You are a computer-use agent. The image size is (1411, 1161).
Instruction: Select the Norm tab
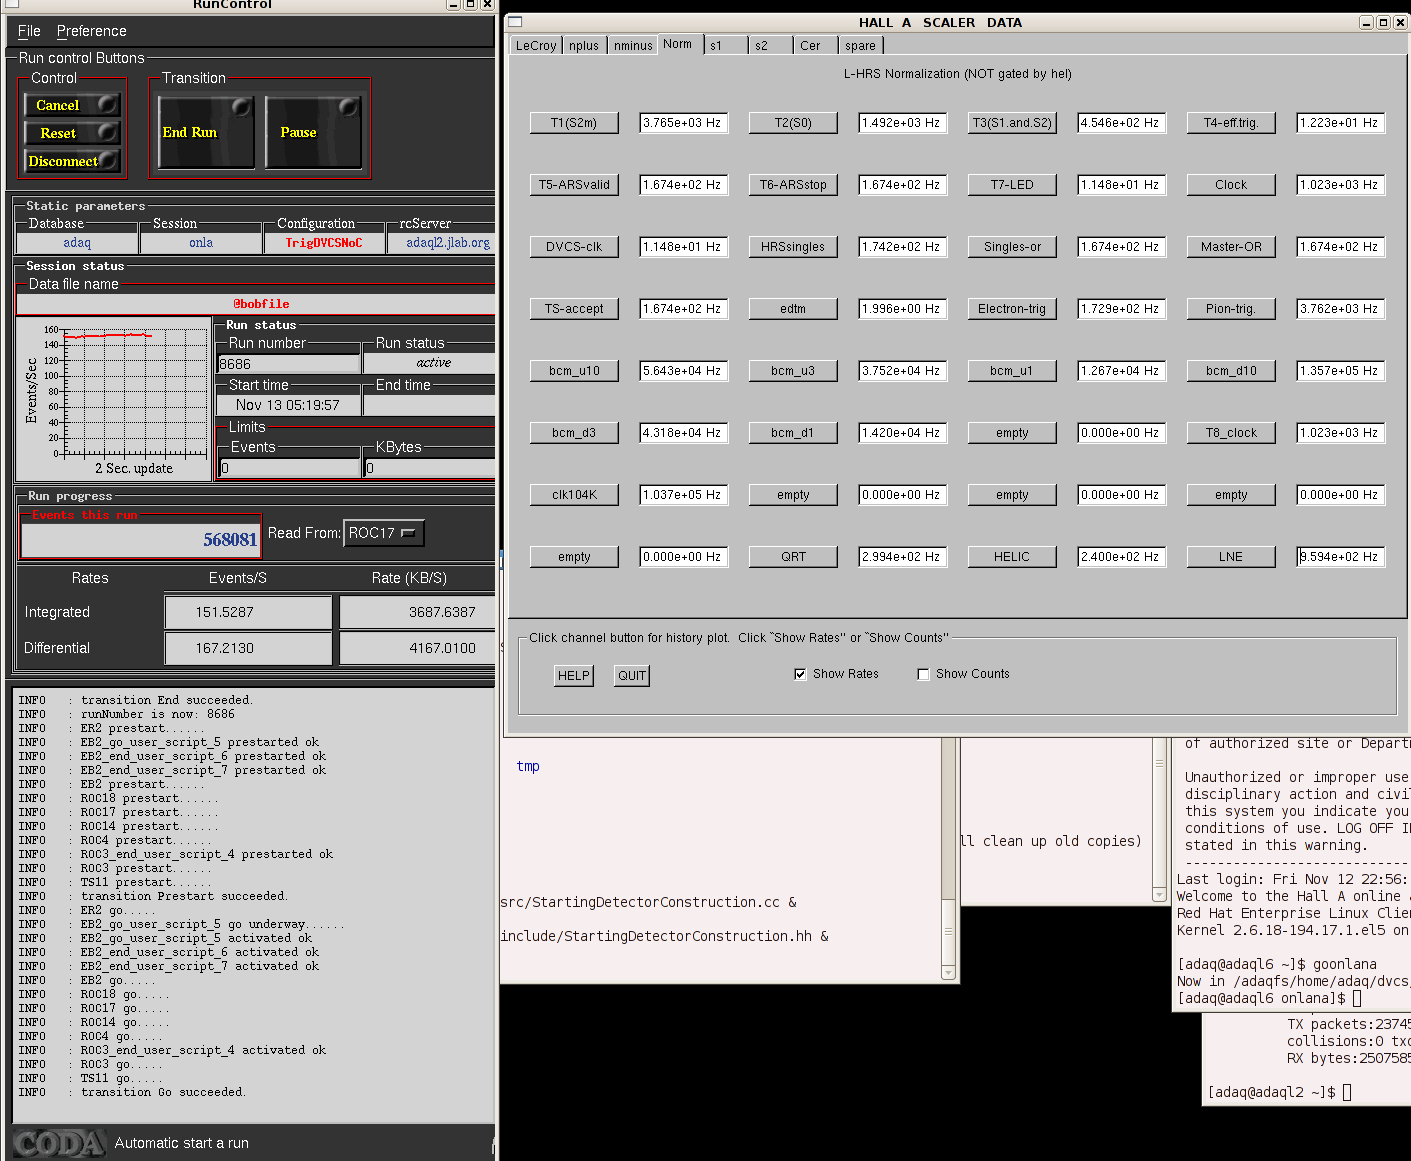tap(678, 44)
